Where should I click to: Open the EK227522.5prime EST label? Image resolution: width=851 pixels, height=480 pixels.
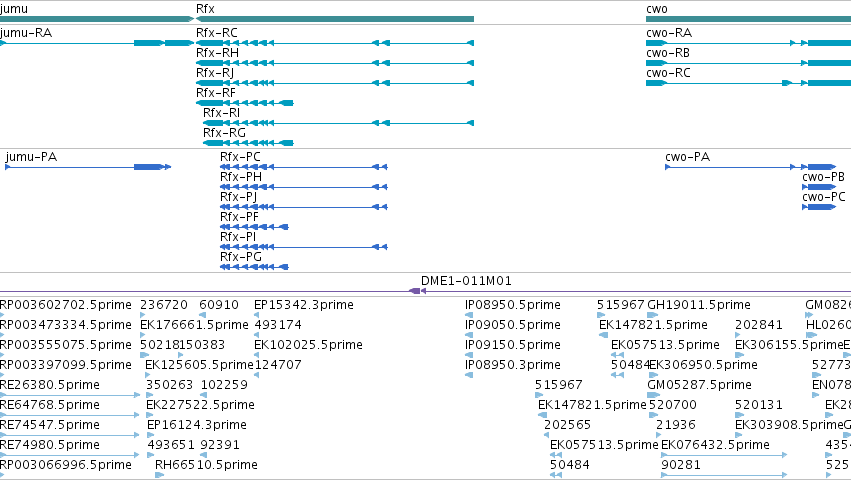pyautogui.click(x=200, y=405)
